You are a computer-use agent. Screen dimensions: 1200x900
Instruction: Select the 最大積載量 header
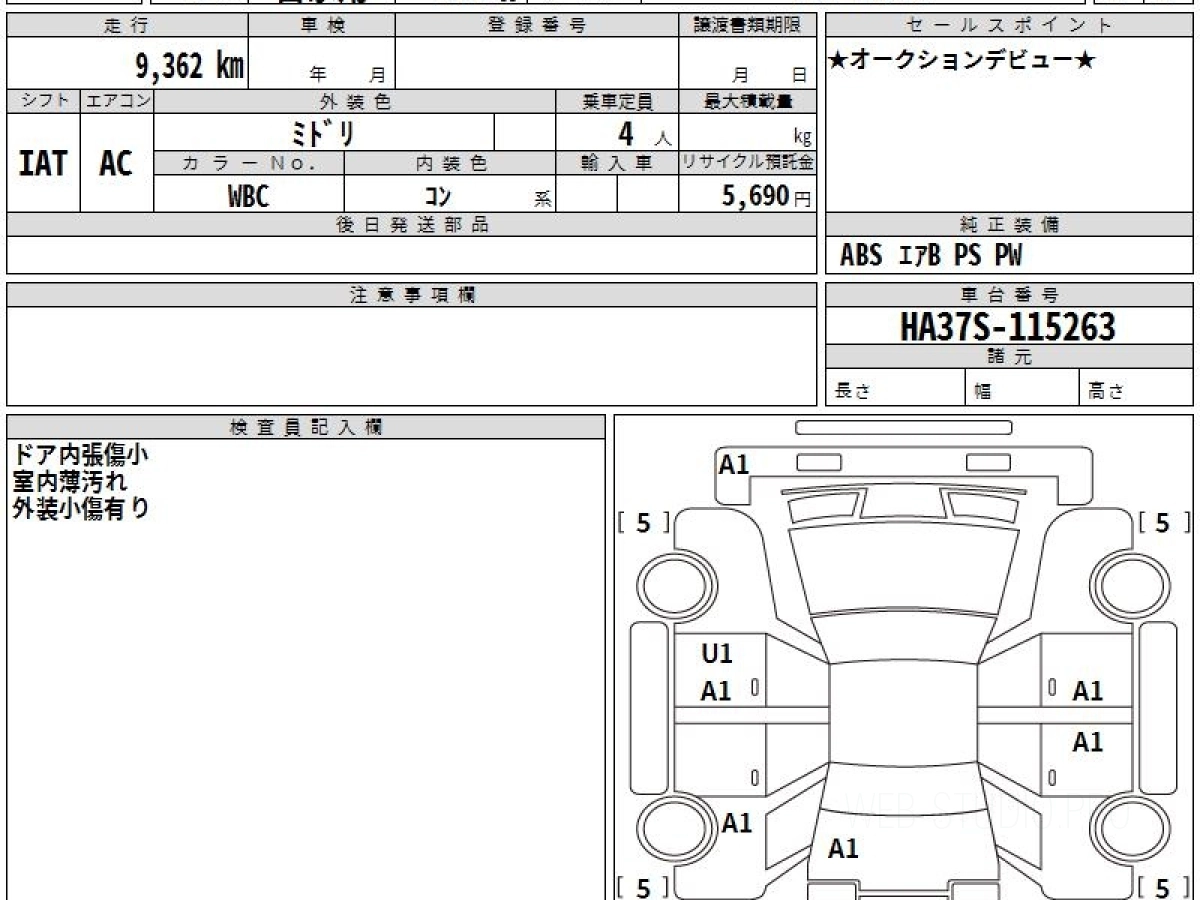click(x=747, y=101)
